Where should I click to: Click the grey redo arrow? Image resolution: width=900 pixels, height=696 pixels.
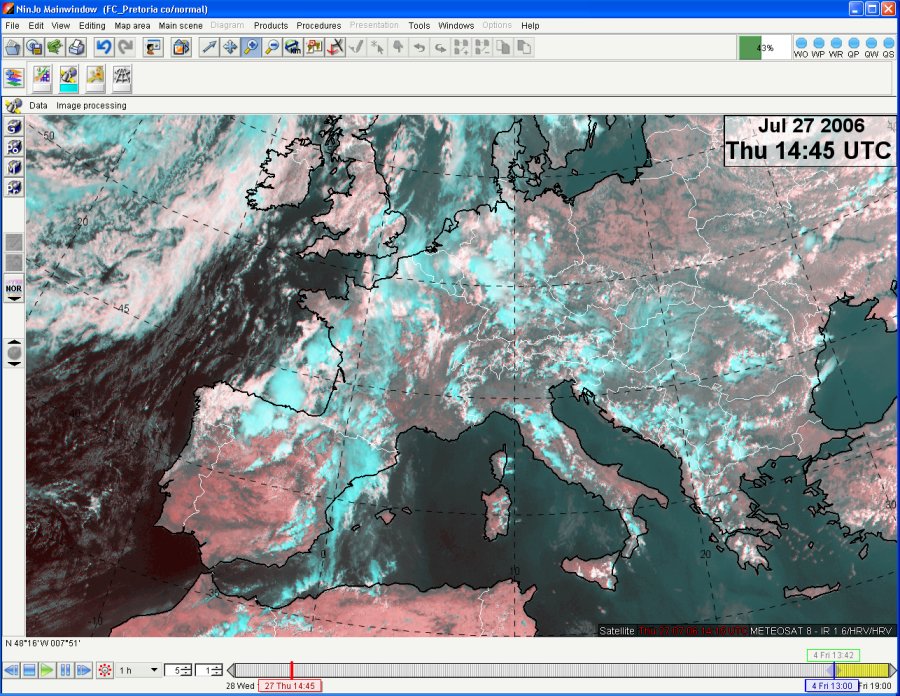[125, 47]
